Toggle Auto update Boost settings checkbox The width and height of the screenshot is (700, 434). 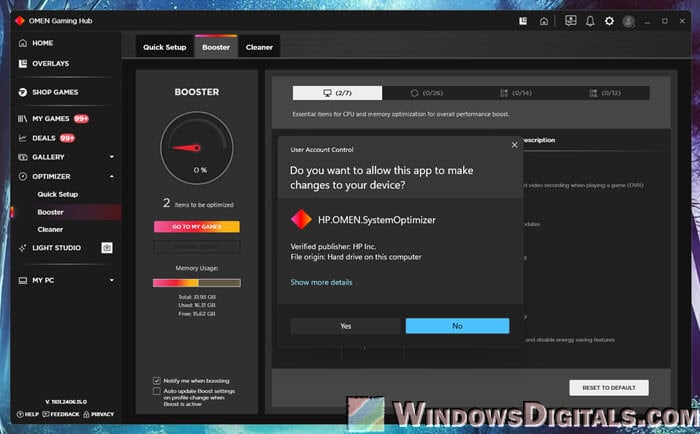point(156,391)
